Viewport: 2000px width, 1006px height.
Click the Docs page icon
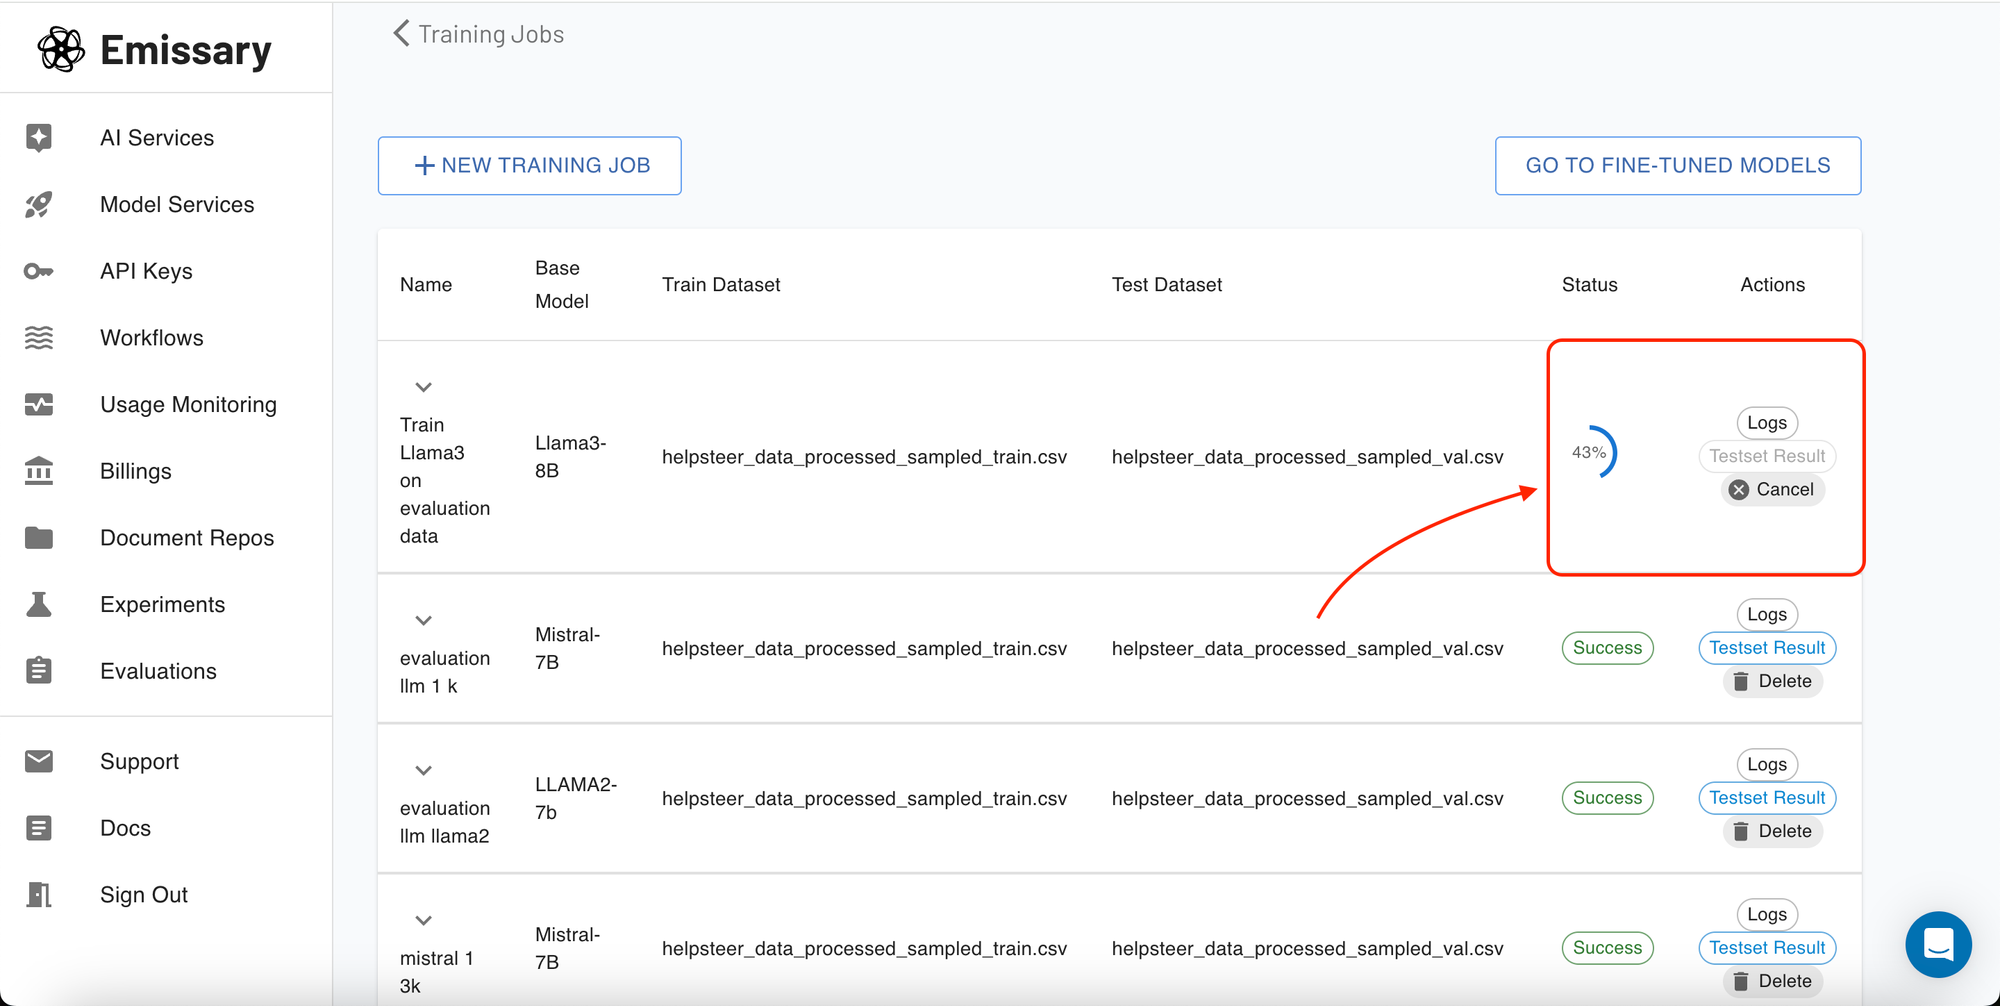pyautogui.click(x=39, y=828)
